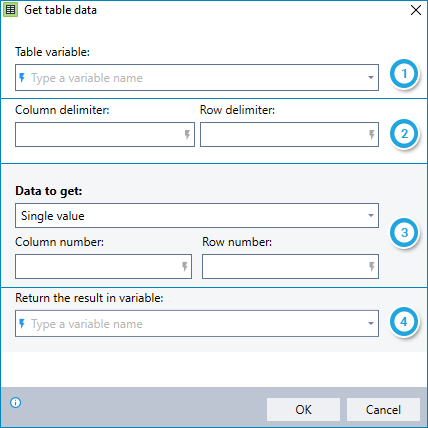Click the 'Get table data' title text
Viewport: 428px width, 428px height.
60,10
